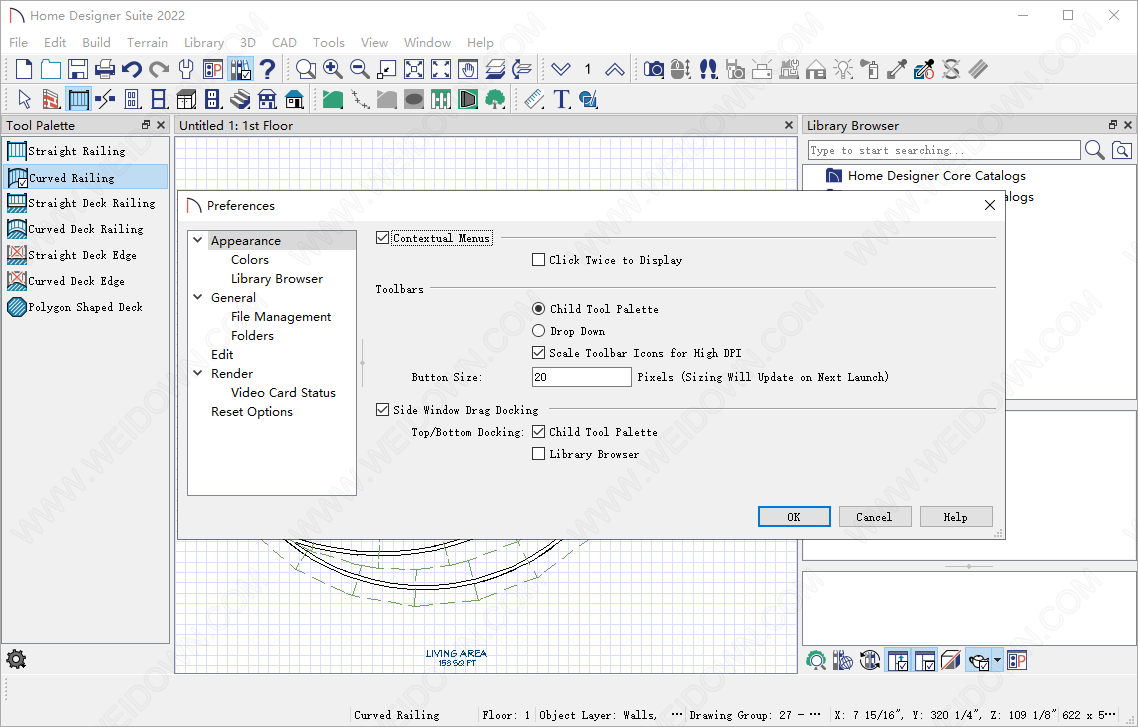The image size is (1138, 727).
Task: Toggle Side Window Drag Docking checkbox
Action: pyautogui.click(x=382, y=410)
